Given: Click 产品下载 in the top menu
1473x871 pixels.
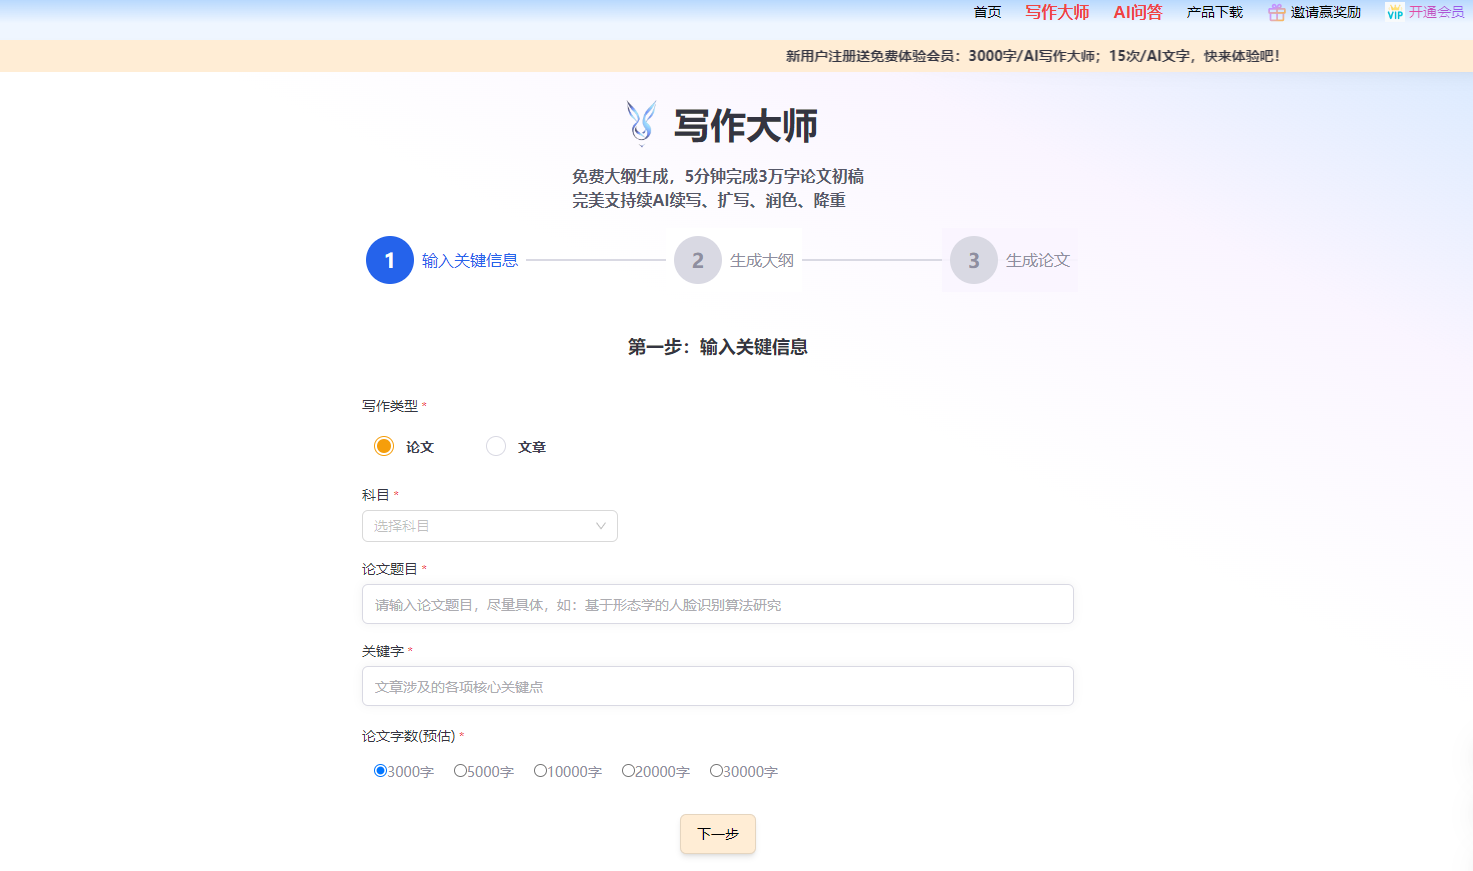Looking at the screenshot, I should click(x=1213, y=12).
